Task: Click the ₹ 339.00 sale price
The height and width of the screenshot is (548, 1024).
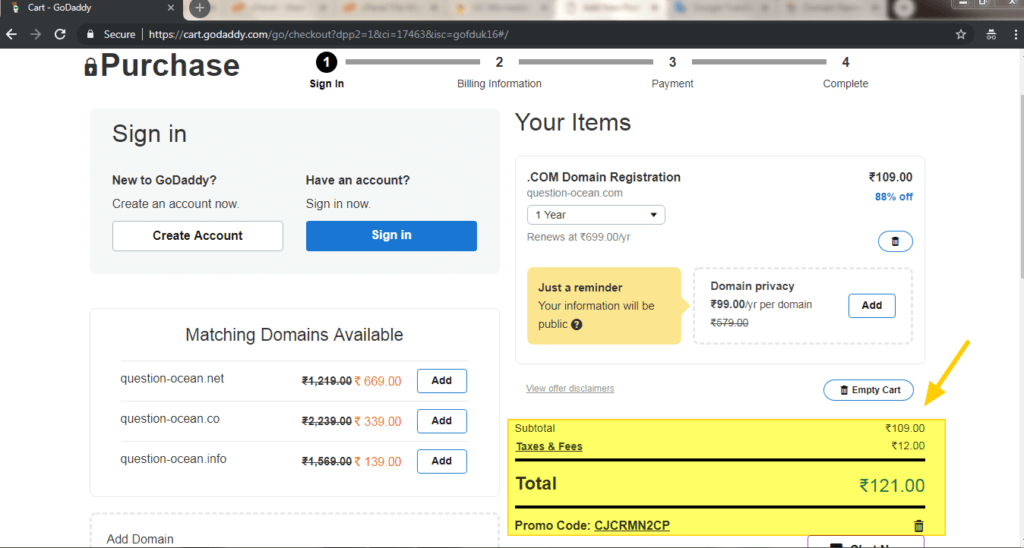Action: click(377, 422)
